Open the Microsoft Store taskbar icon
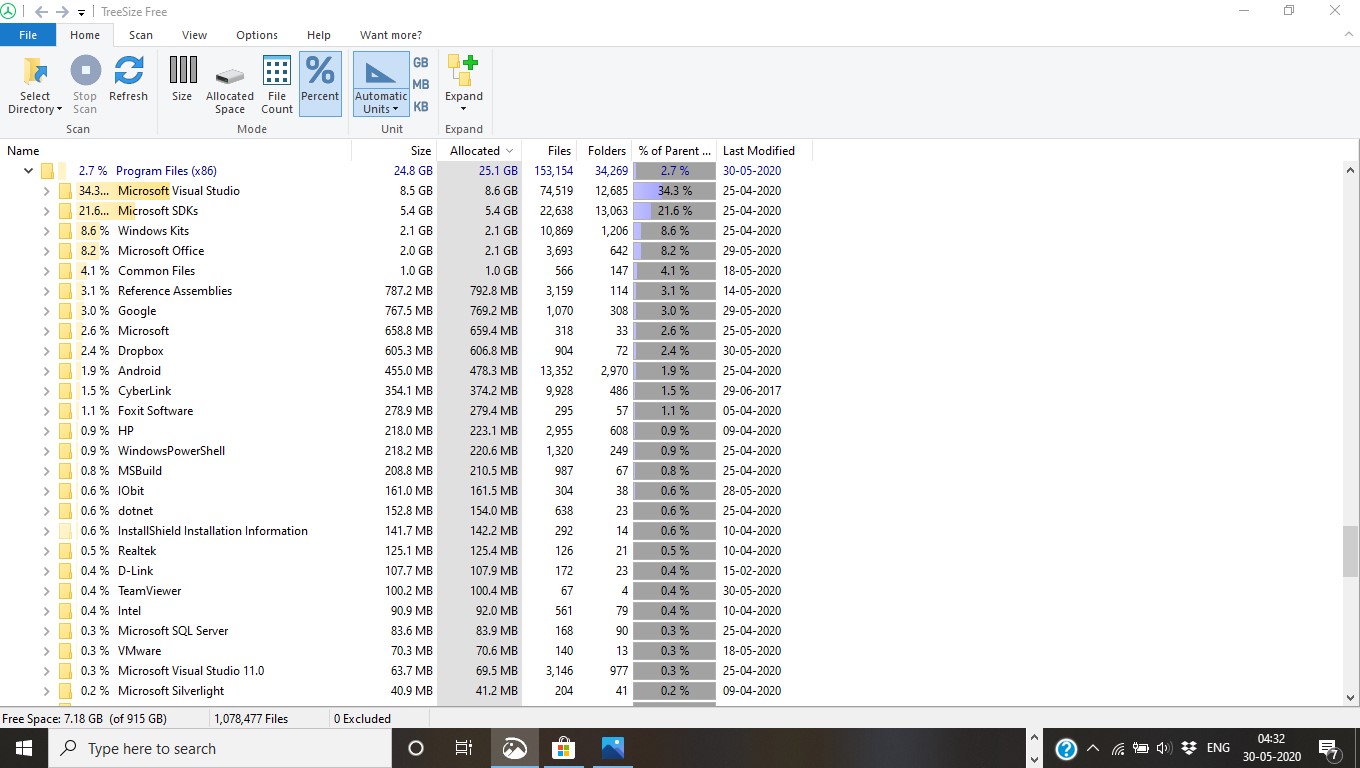1360x768 pixels. tap(564, 748)
